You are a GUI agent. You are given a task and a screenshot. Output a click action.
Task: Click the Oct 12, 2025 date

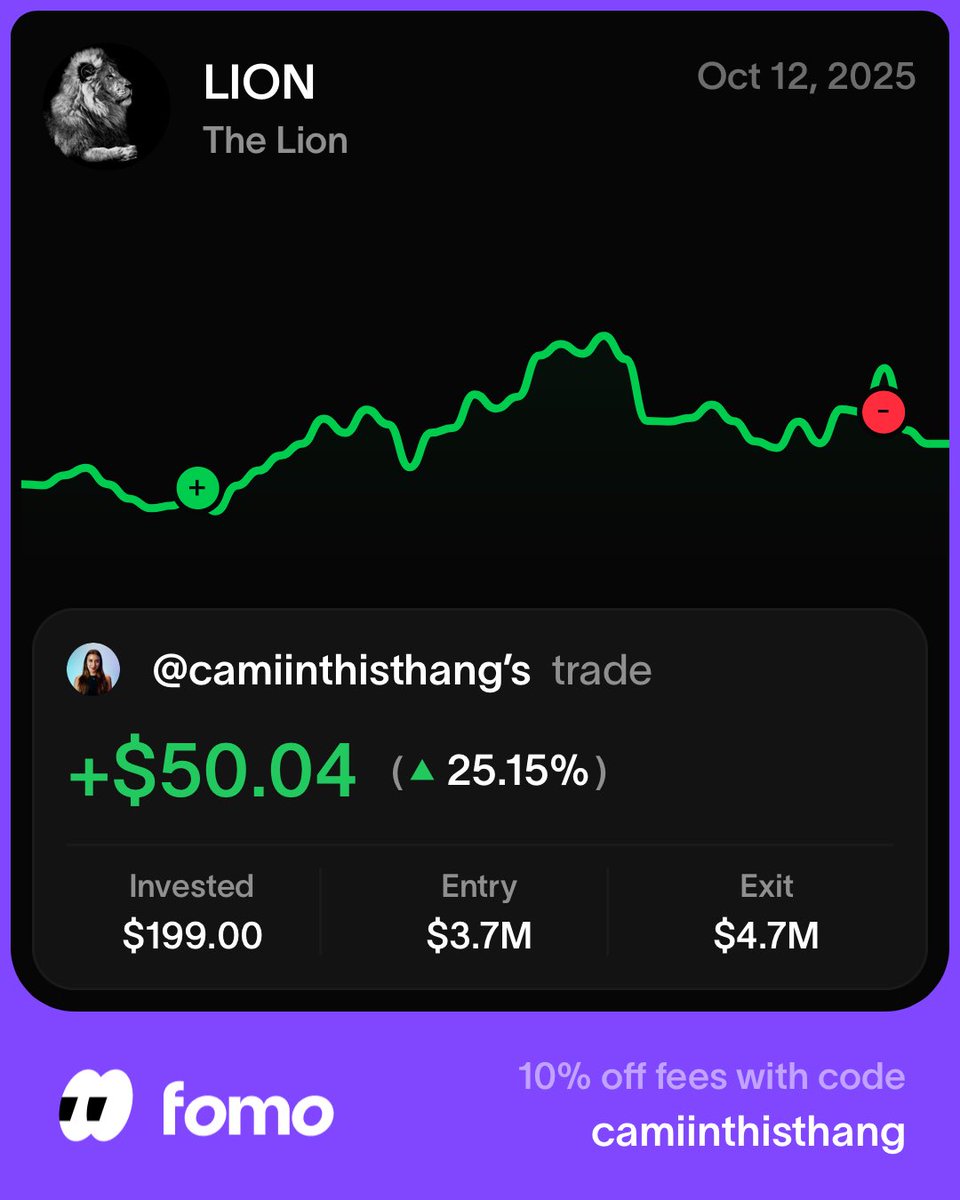click(806, 77)
